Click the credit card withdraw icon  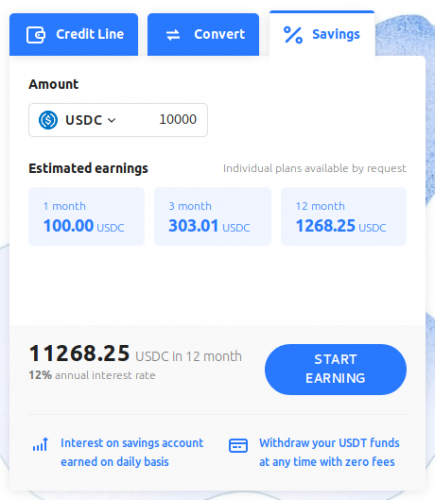tap(238, 445)
